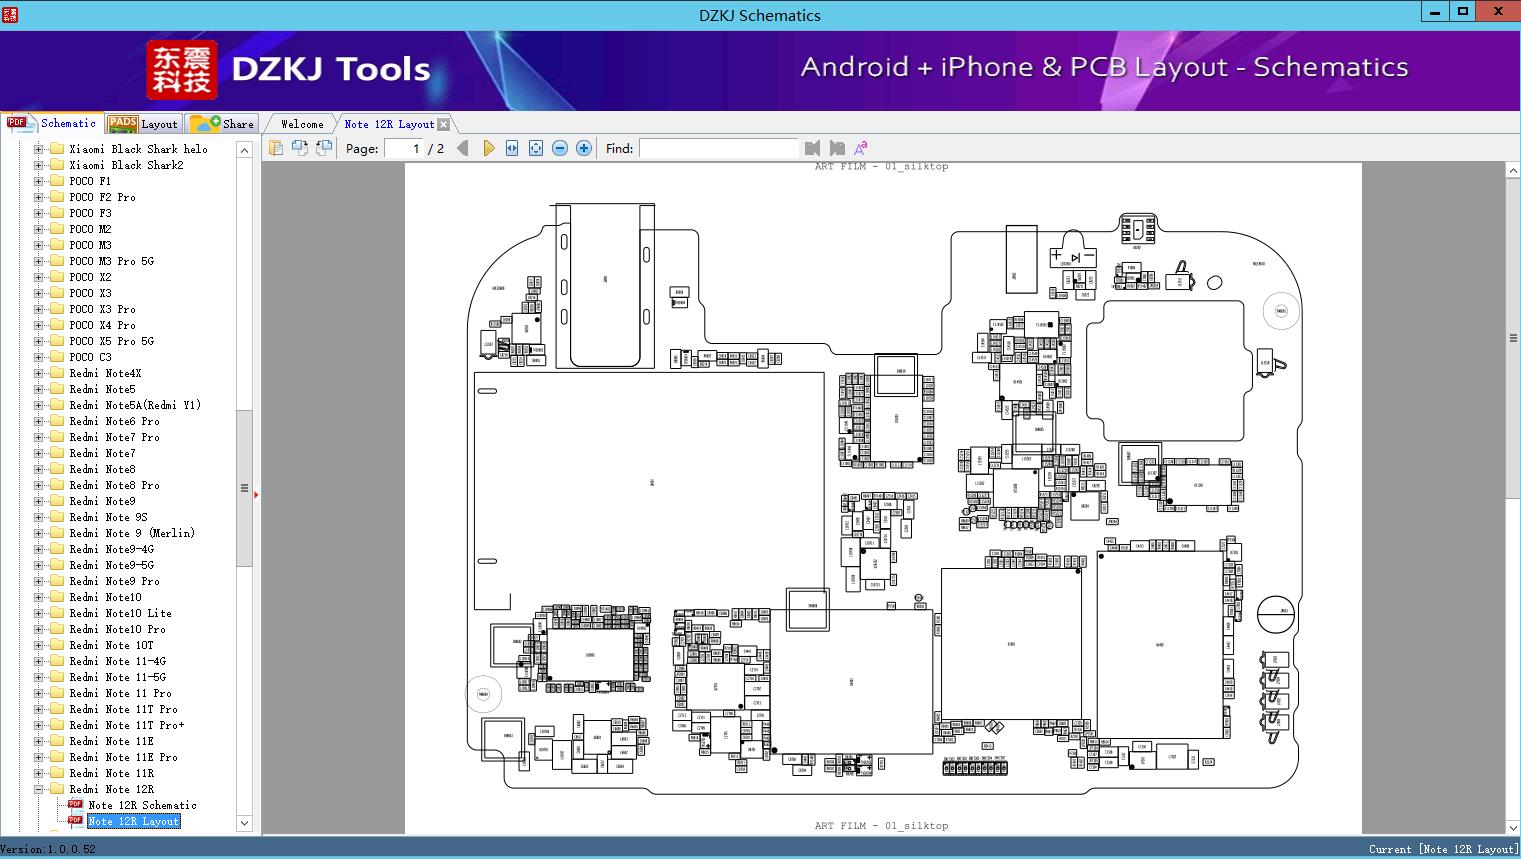Expand the Redmi Note 9 (Merlin) node

click(38, 533)
